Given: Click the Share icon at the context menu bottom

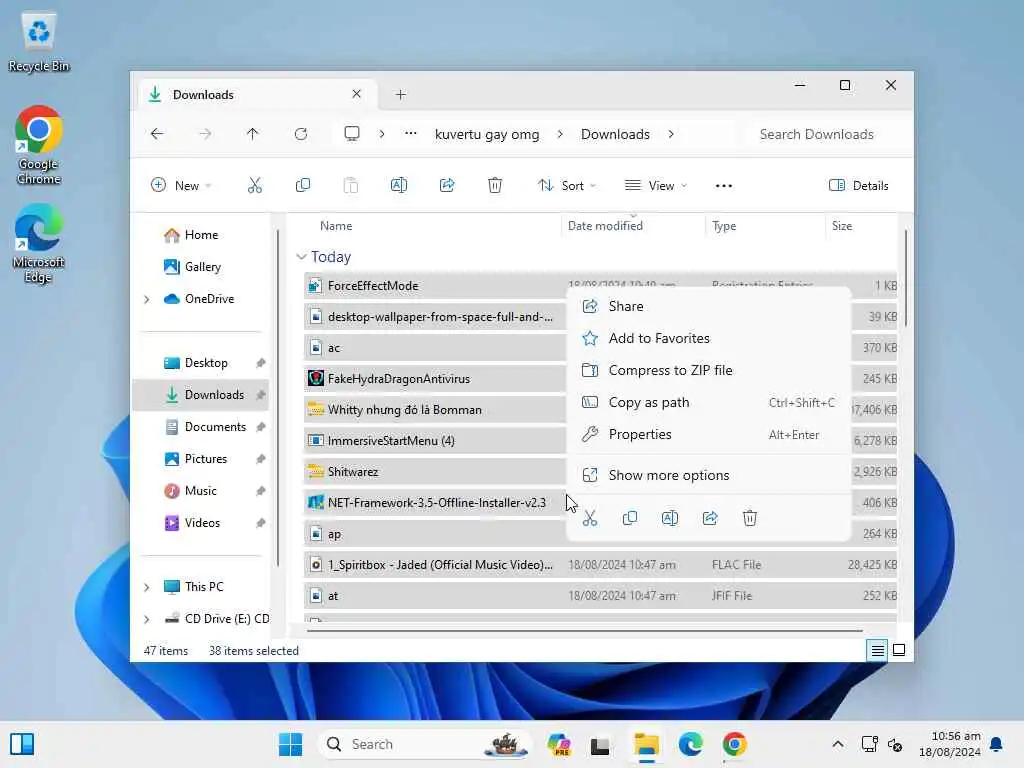Looking at the screenshot, I should [710, 519].
